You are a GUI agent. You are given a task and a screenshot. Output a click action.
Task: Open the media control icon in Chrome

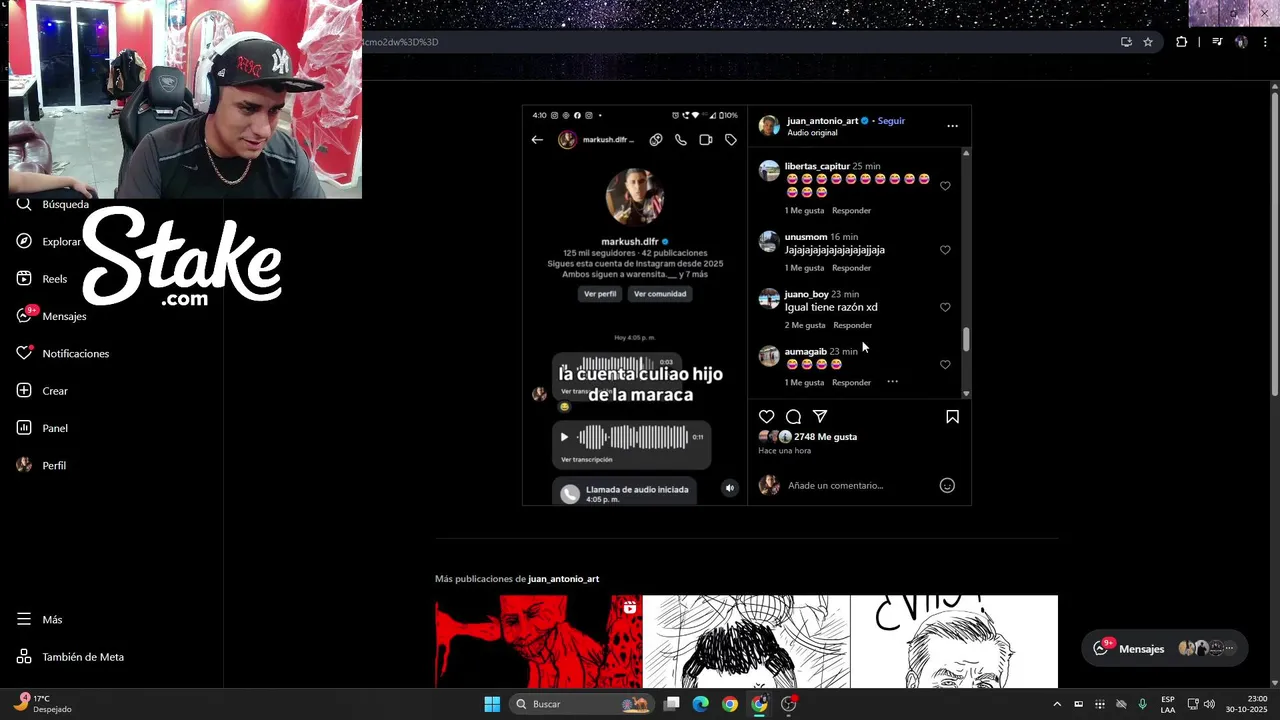pyautogui.click(x=1217, y=42)
